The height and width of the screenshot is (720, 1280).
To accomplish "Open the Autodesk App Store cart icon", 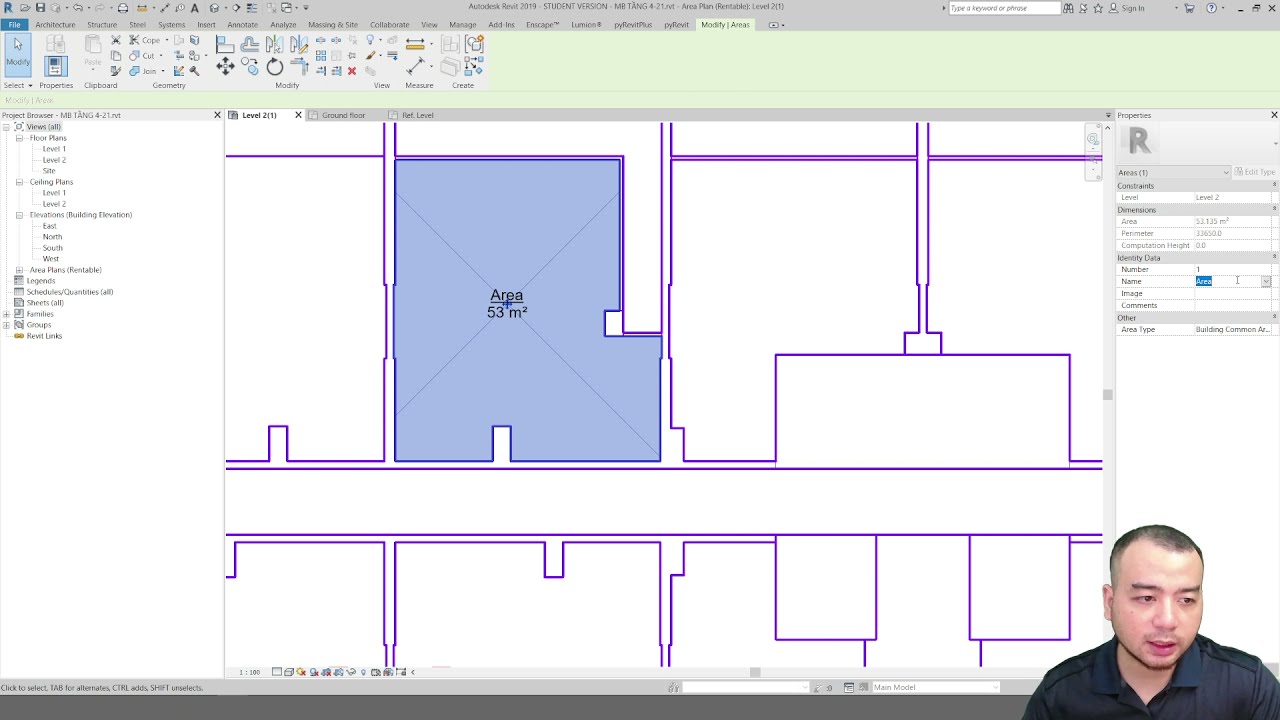I will click(1189, 8).
